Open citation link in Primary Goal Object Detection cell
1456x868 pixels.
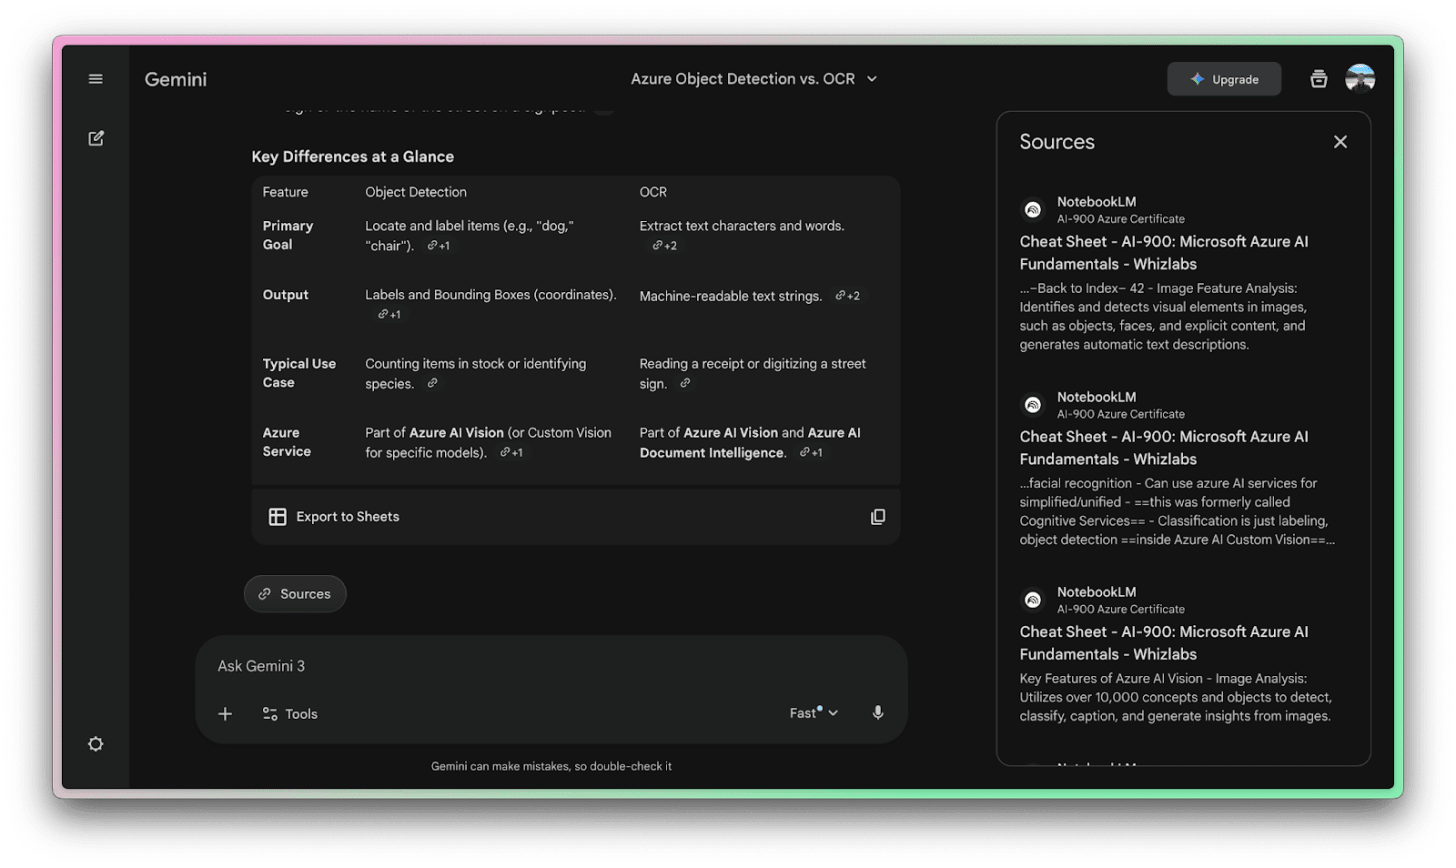[438, 246]
